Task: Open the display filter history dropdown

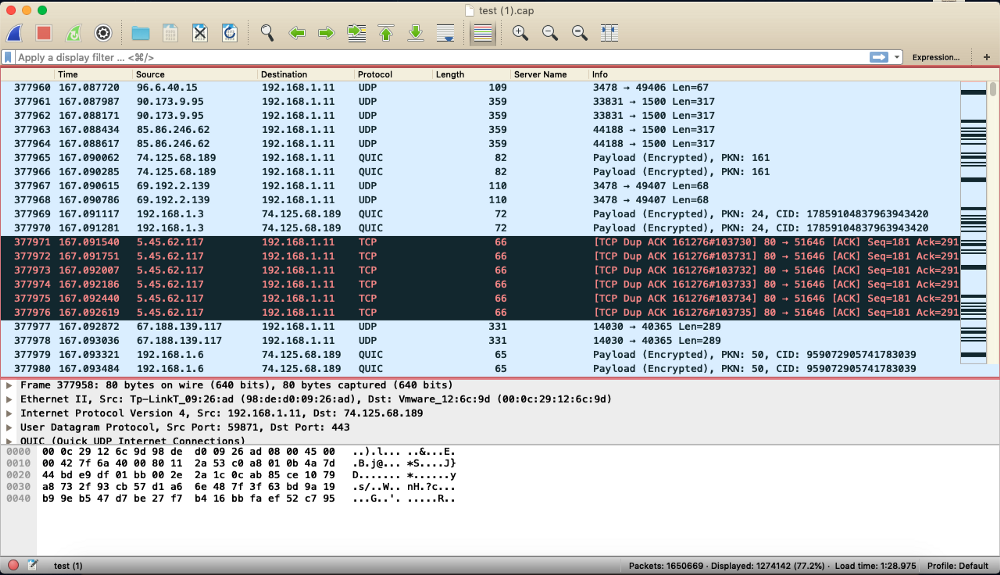Action: coord(897,58)
